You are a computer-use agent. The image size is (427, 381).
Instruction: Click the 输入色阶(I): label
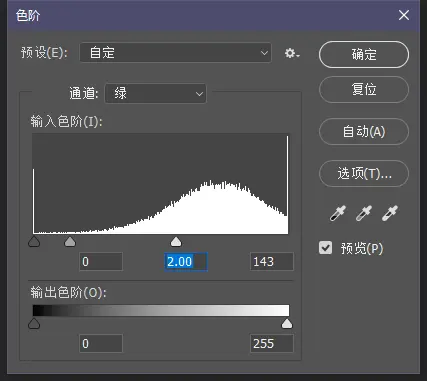[66, 122]
